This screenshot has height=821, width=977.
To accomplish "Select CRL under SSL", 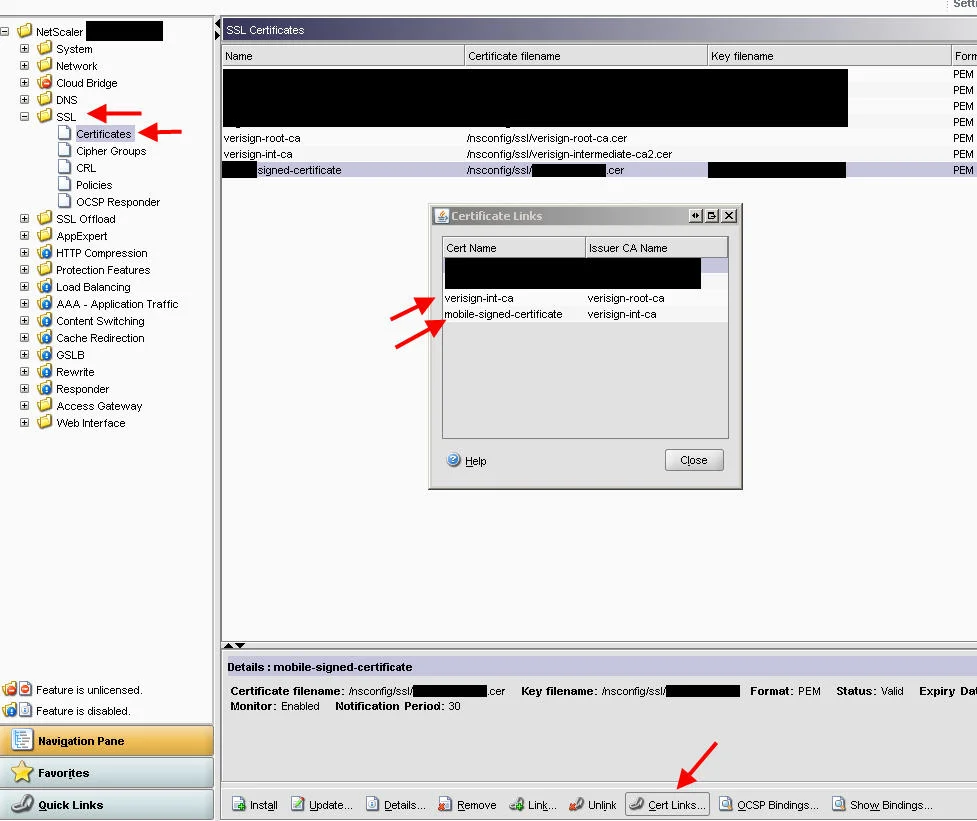I will point(86,168).
